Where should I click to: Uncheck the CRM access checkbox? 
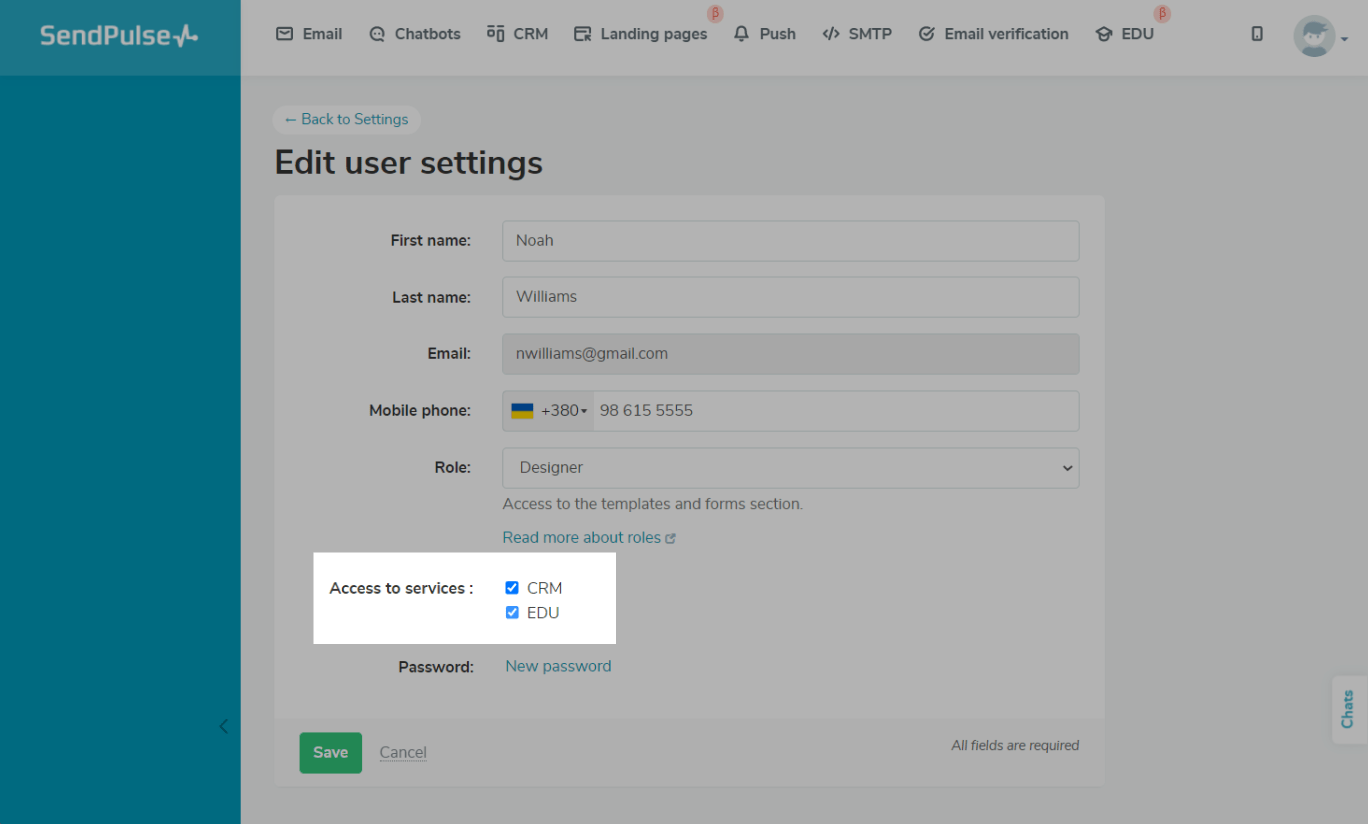(x=512, y=588)
